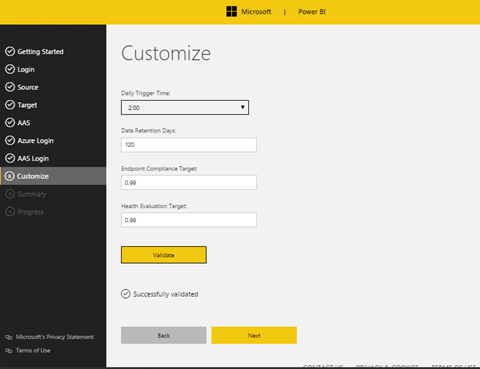The height and width of the screenshot is (369, 480).
Task: Click link icon beside Privacy Statement
Action: 9,337
